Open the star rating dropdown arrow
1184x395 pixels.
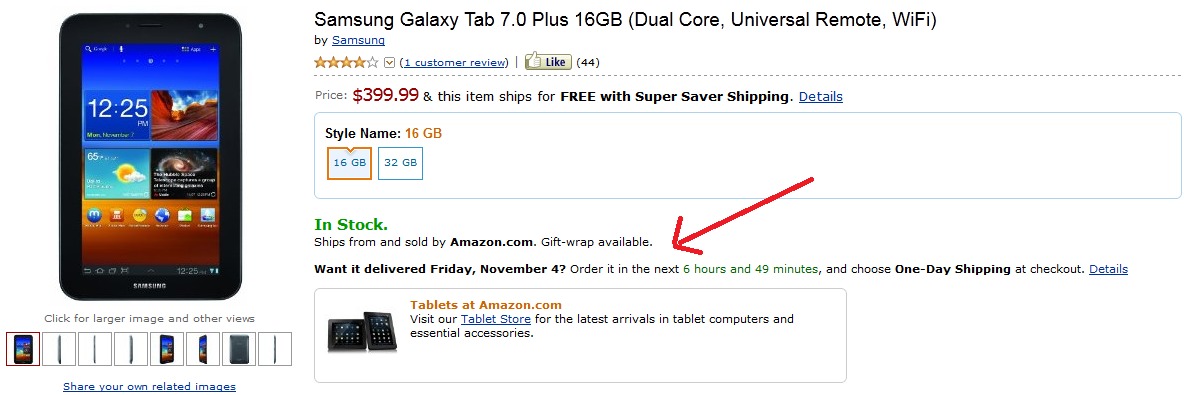390,63
